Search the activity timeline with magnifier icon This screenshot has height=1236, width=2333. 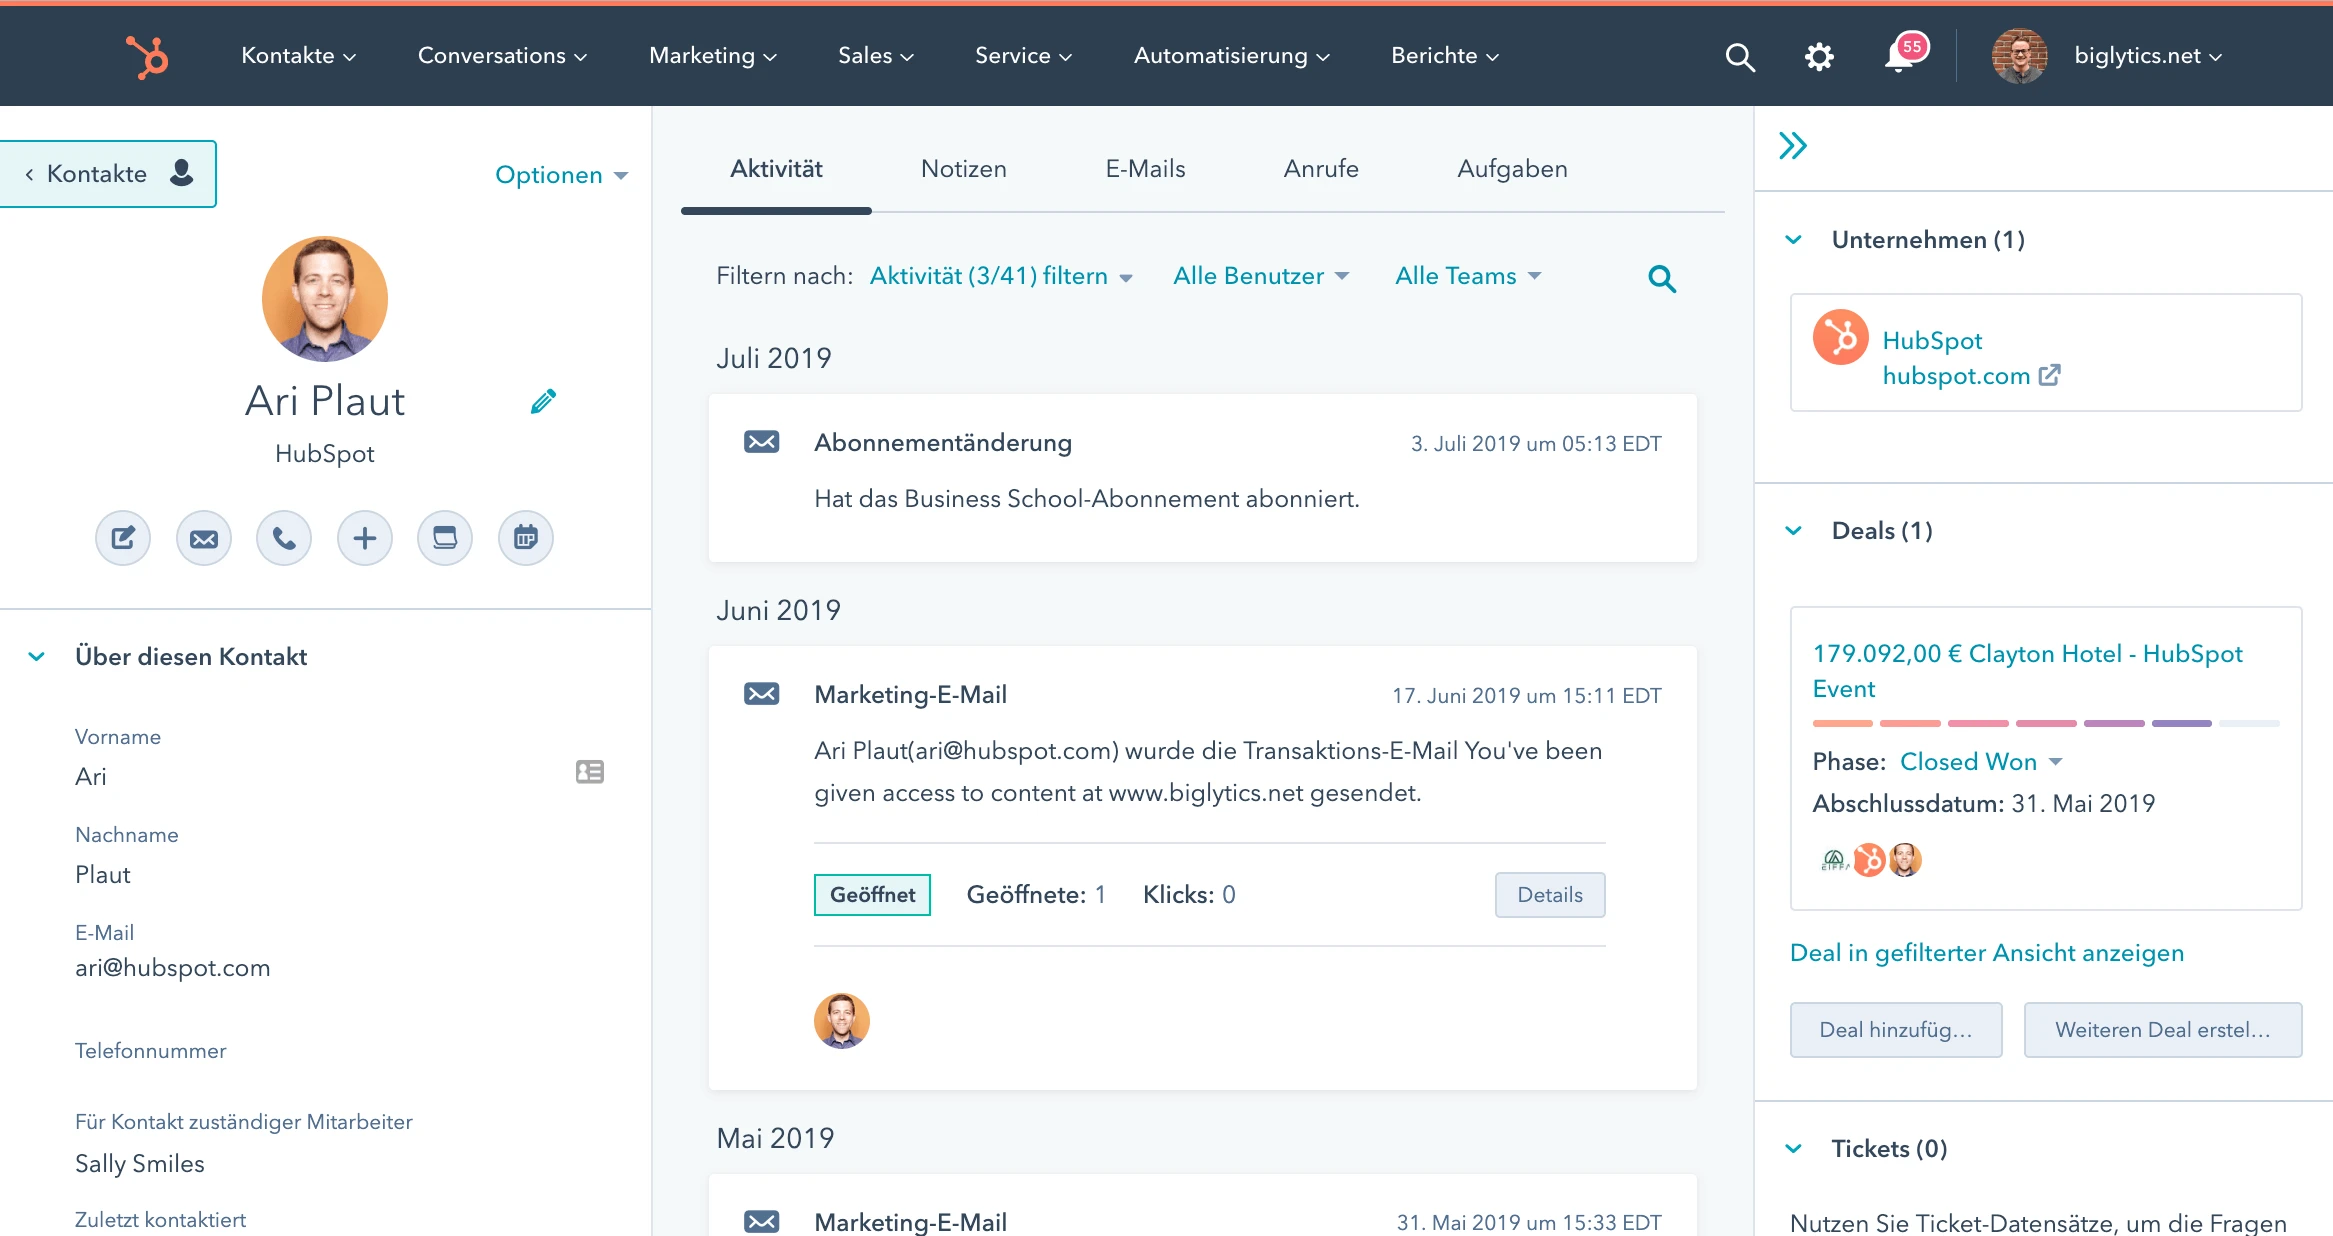[x=1662, y=279]
